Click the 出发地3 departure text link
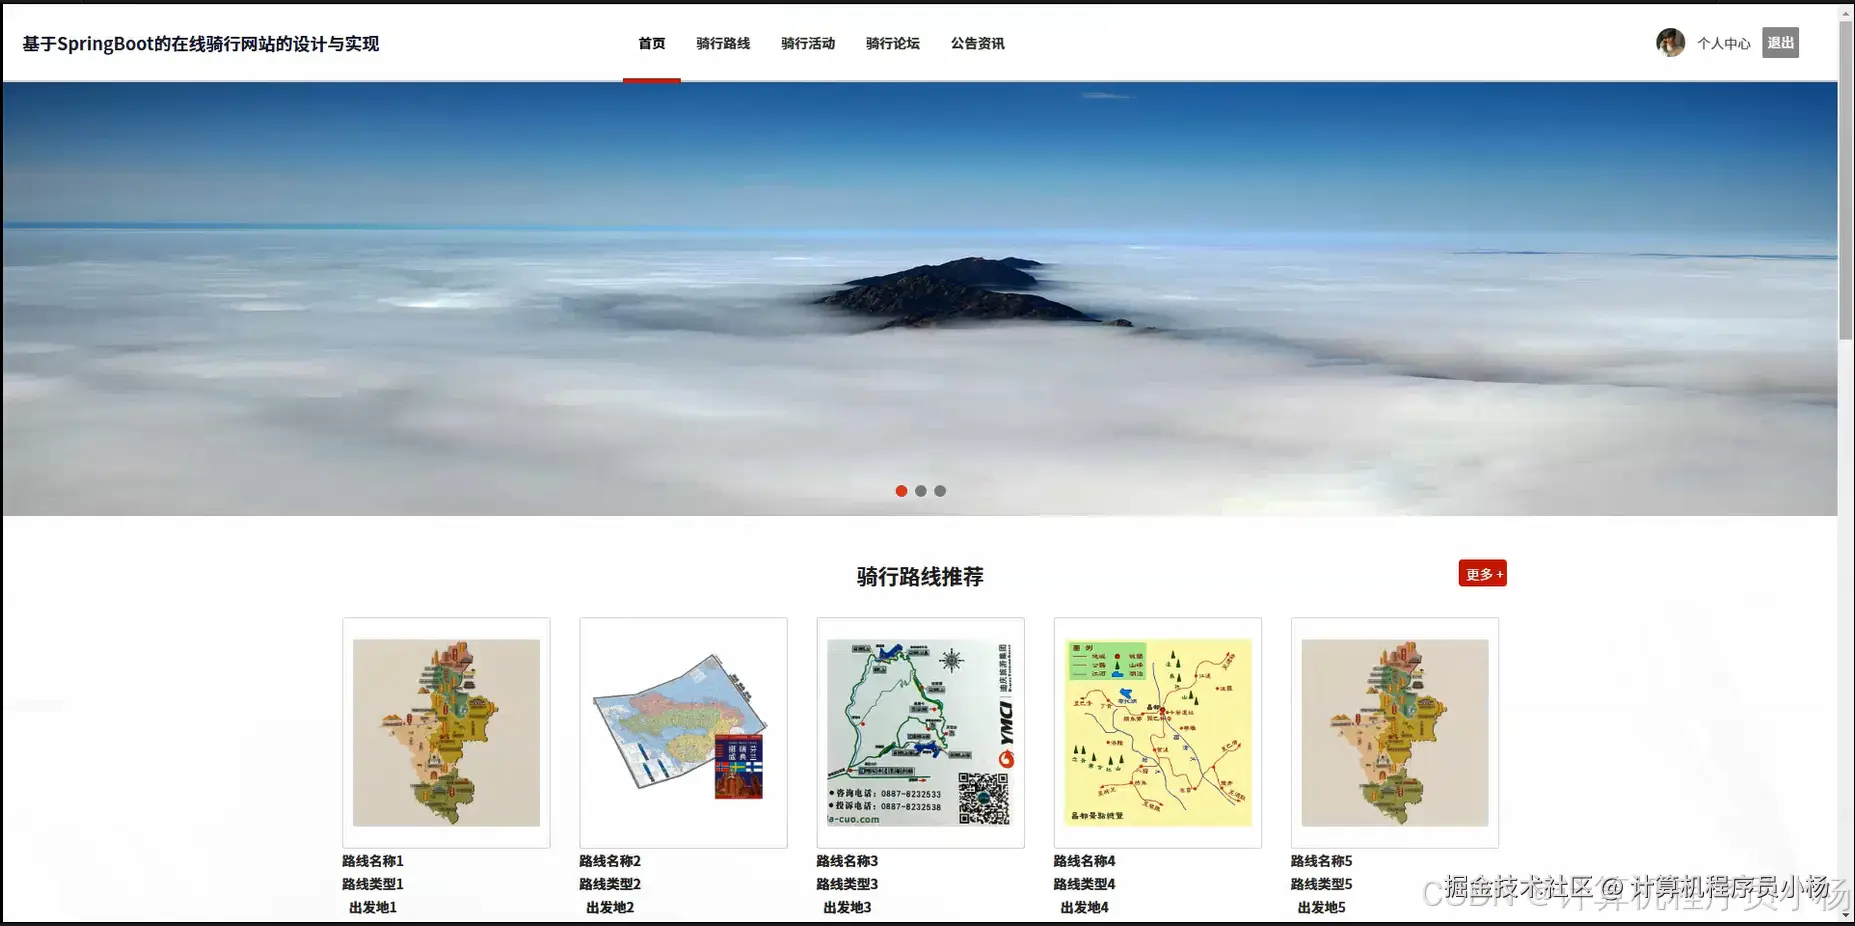 tap(845, 907)
